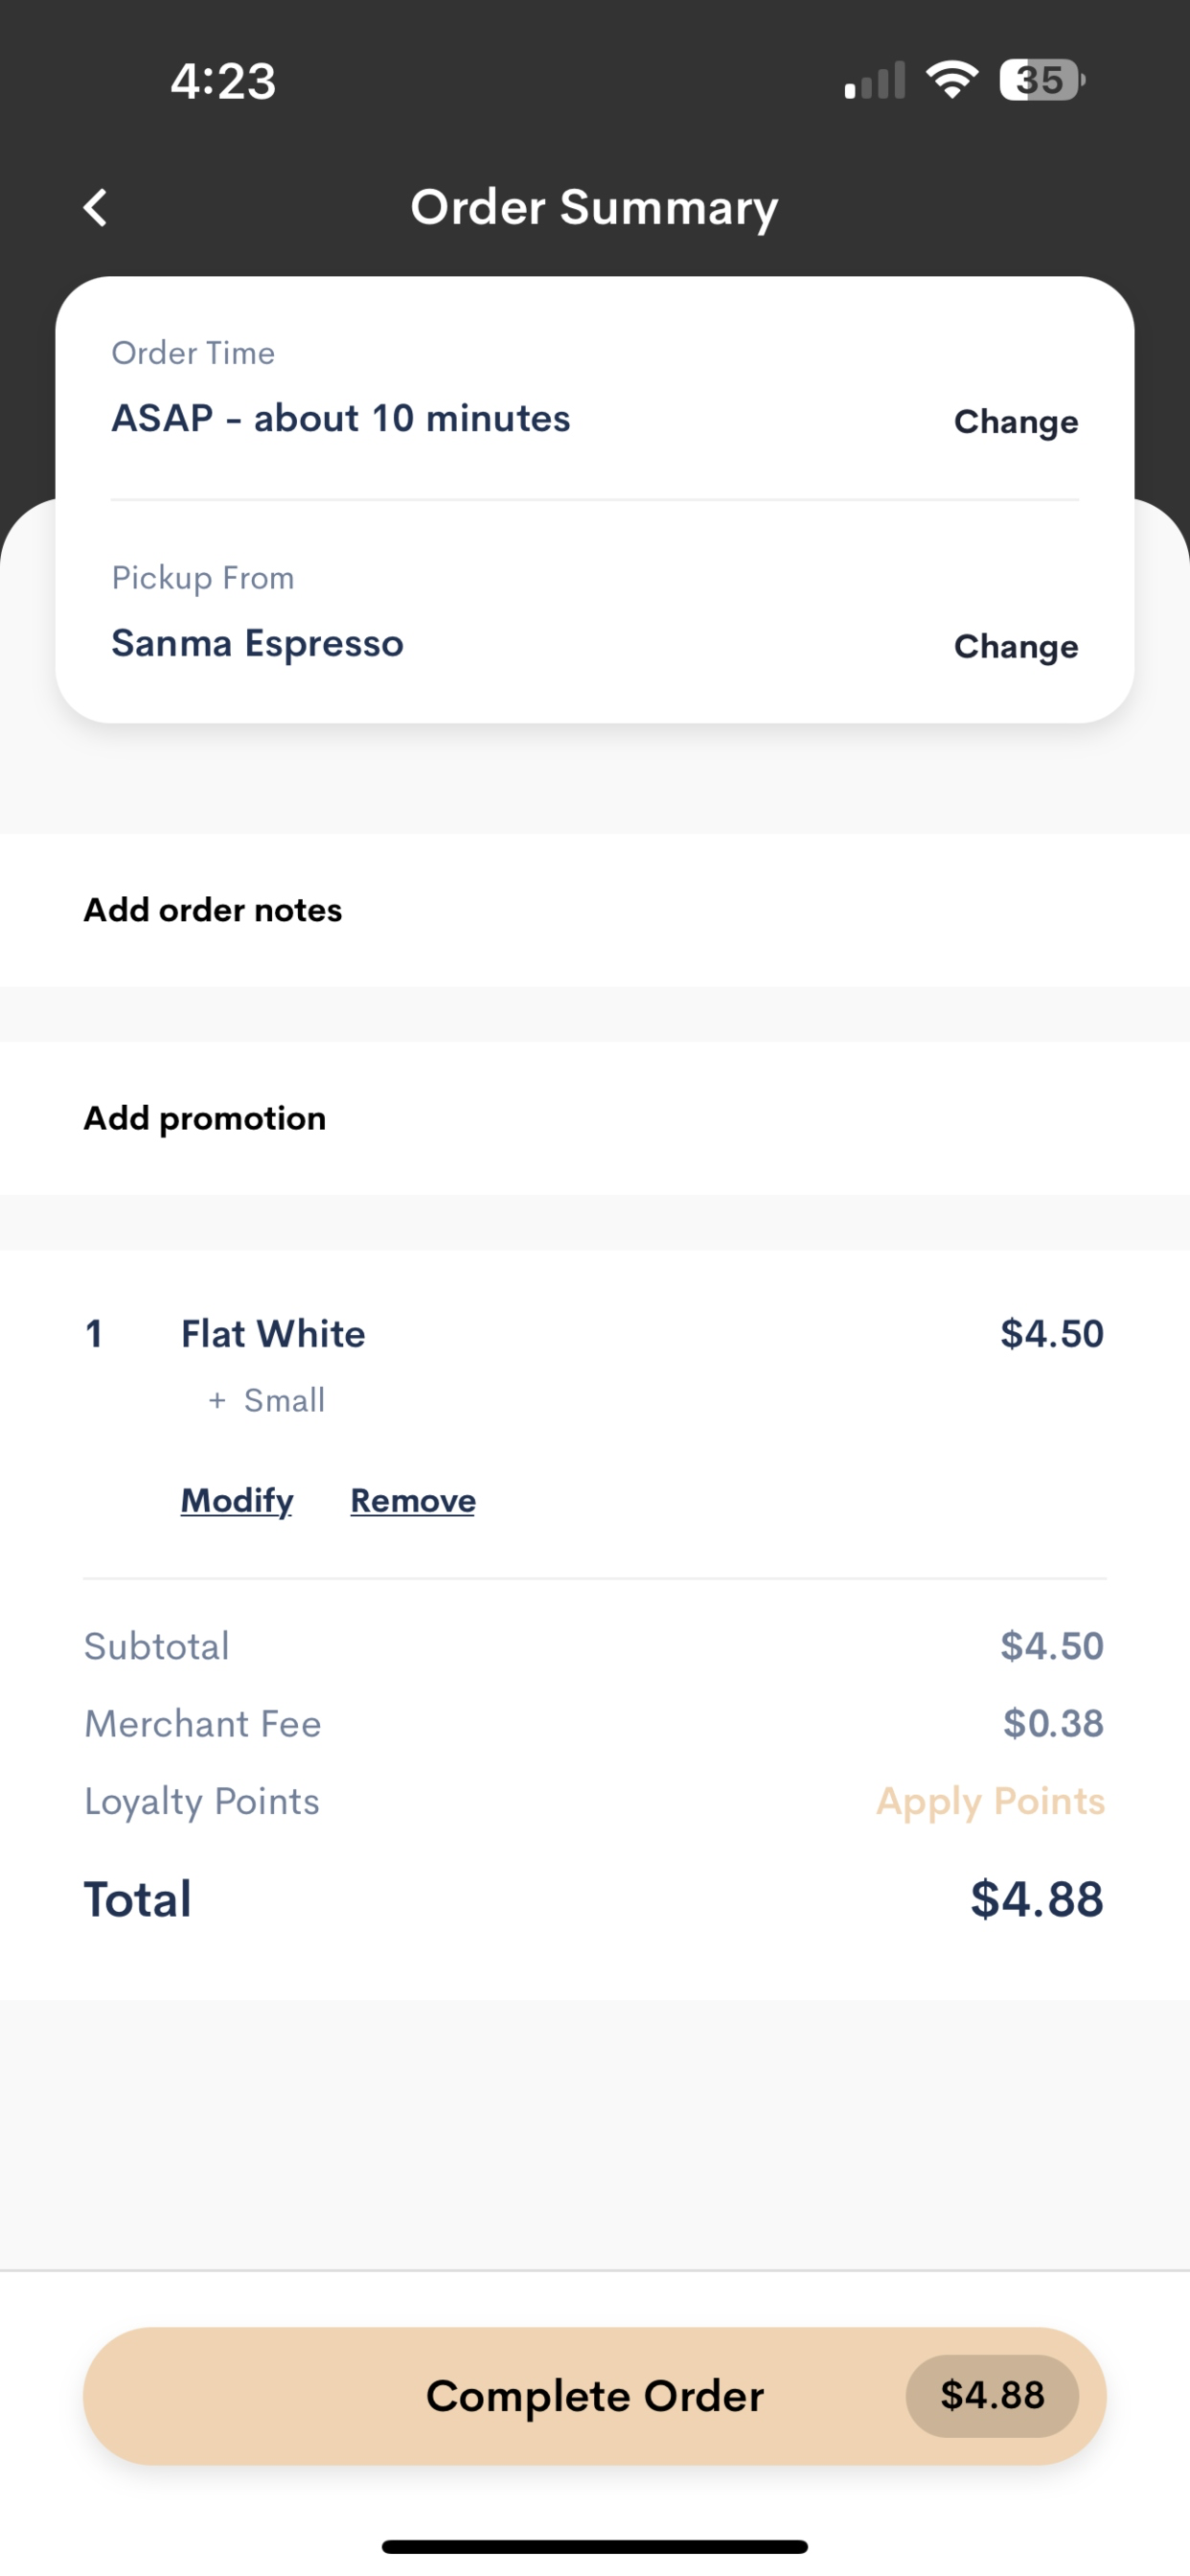Tap the $4.88 price badge
Image resolution: width=1190 pixels, height=2576 pixels.
coord(992,2396)
